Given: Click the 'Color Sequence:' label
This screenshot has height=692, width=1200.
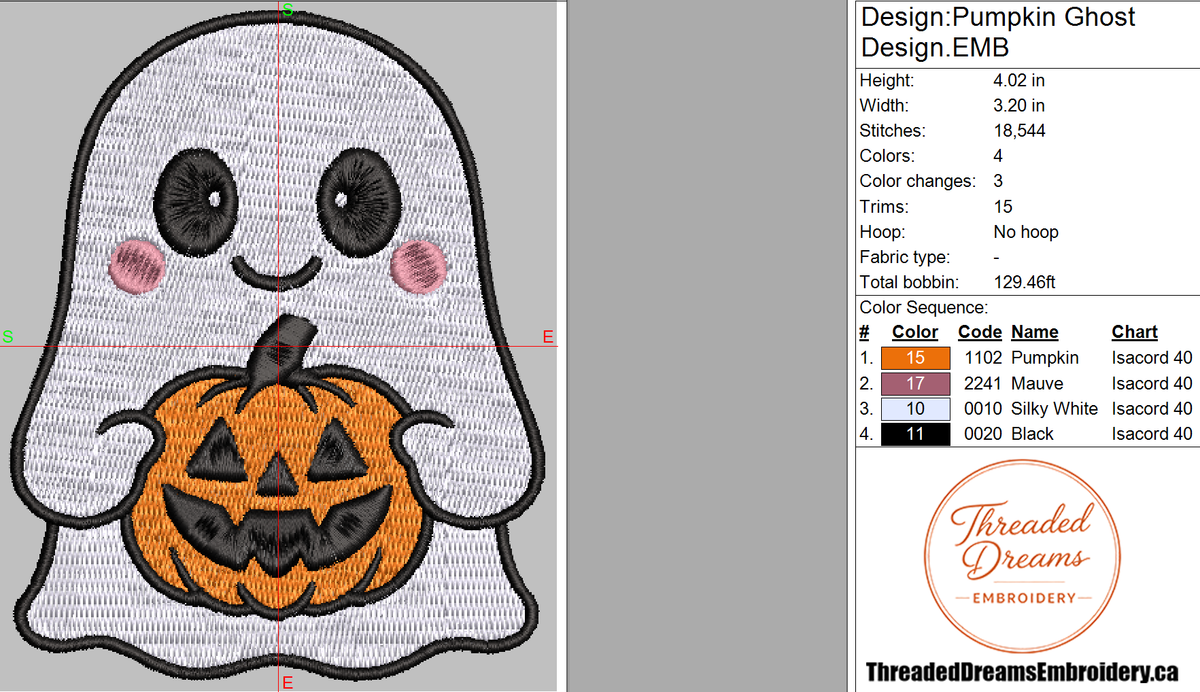Looking at the screenshot, I should pos(924,308).
